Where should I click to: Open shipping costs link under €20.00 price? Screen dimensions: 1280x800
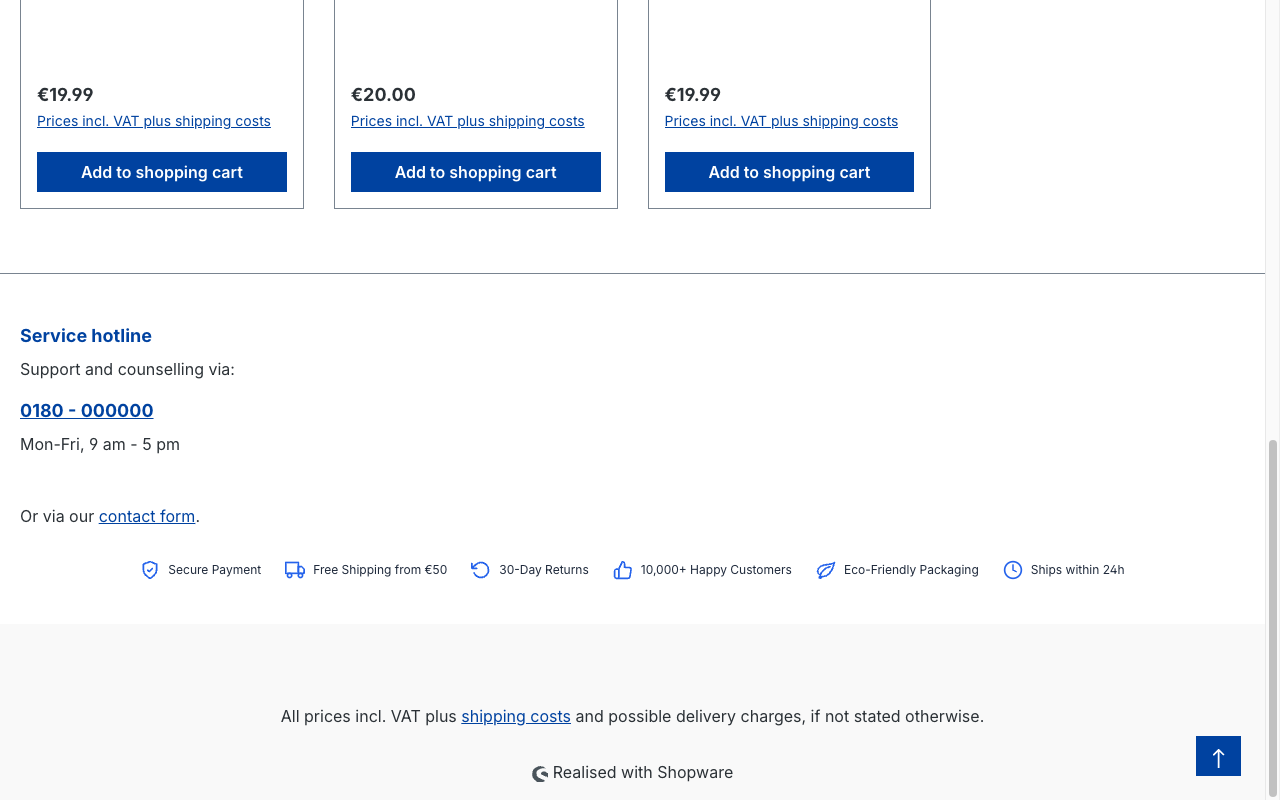click(x=468, y=121)
